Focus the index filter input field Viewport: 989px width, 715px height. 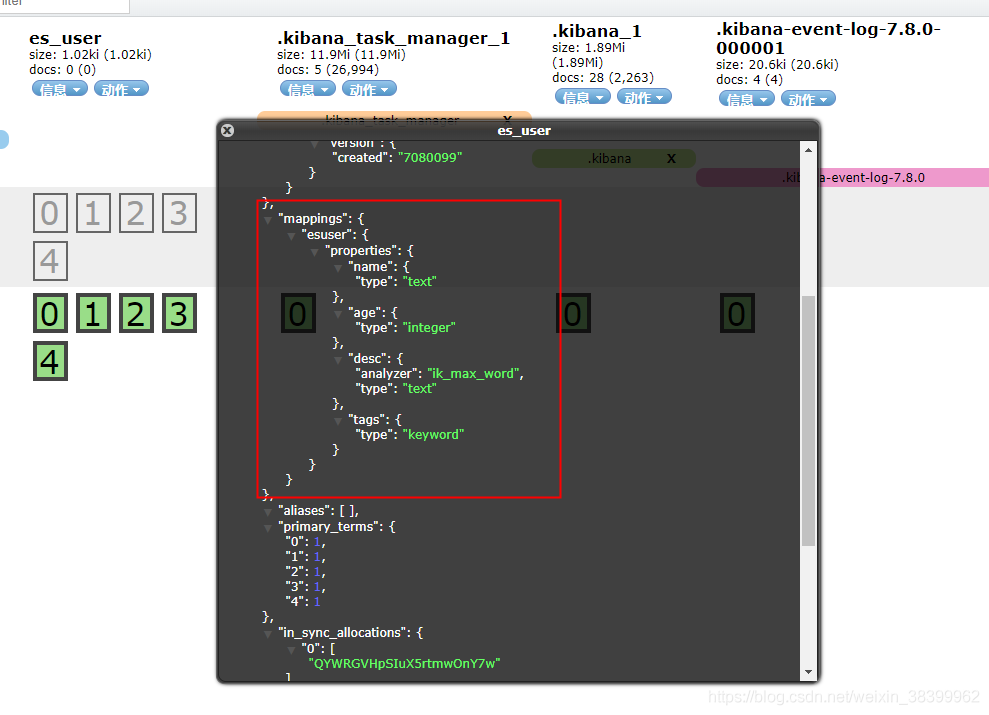(x=60, y=5)
